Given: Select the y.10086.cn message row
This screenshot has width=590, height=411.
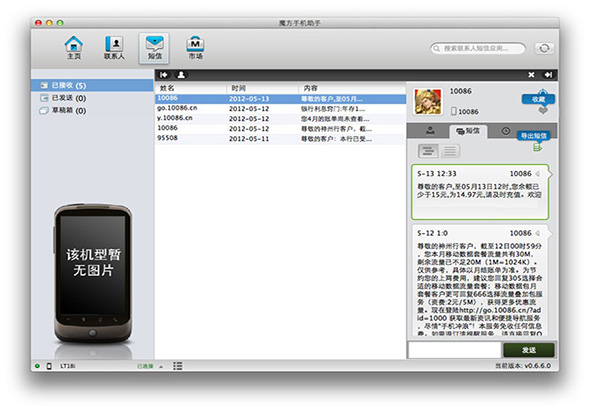Looking at the screenshot, I should pyautogui.click(x=280, y=119).
